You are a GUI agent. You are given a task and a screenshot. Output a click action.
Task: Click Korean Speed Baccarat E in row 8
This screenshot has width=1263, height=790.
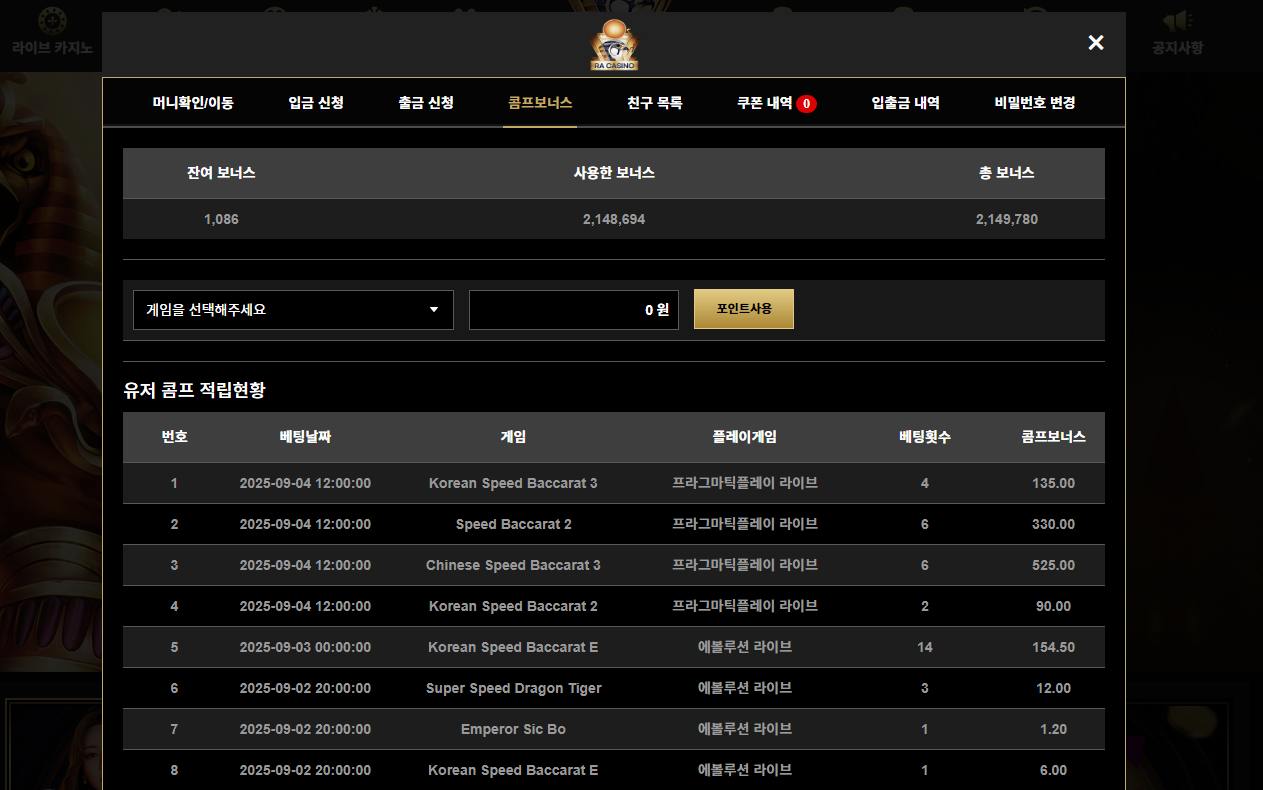[x=513, y=770]
